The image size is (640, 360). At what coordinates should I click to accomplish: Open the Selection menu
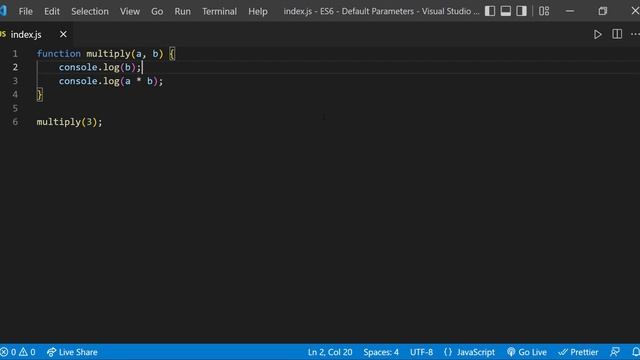[90, 11]
